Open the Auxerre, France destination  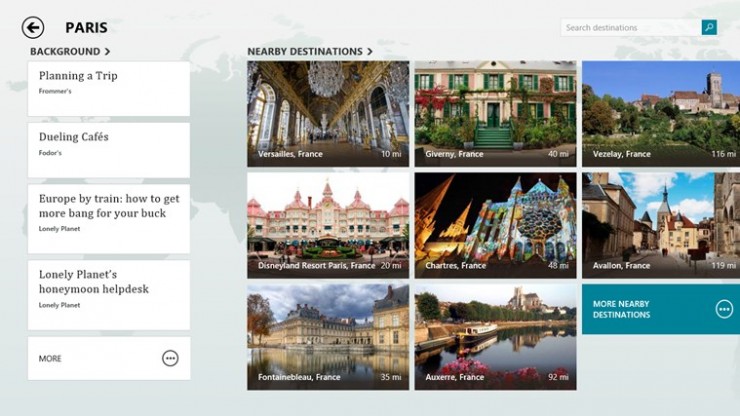tap(495, 337)
